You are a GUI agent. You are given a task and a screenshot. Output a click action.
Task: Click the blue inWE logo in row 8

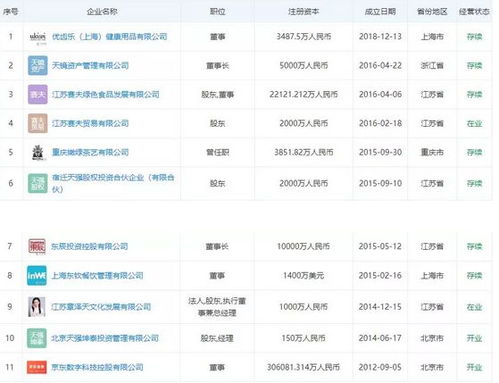tap(37, 275)
